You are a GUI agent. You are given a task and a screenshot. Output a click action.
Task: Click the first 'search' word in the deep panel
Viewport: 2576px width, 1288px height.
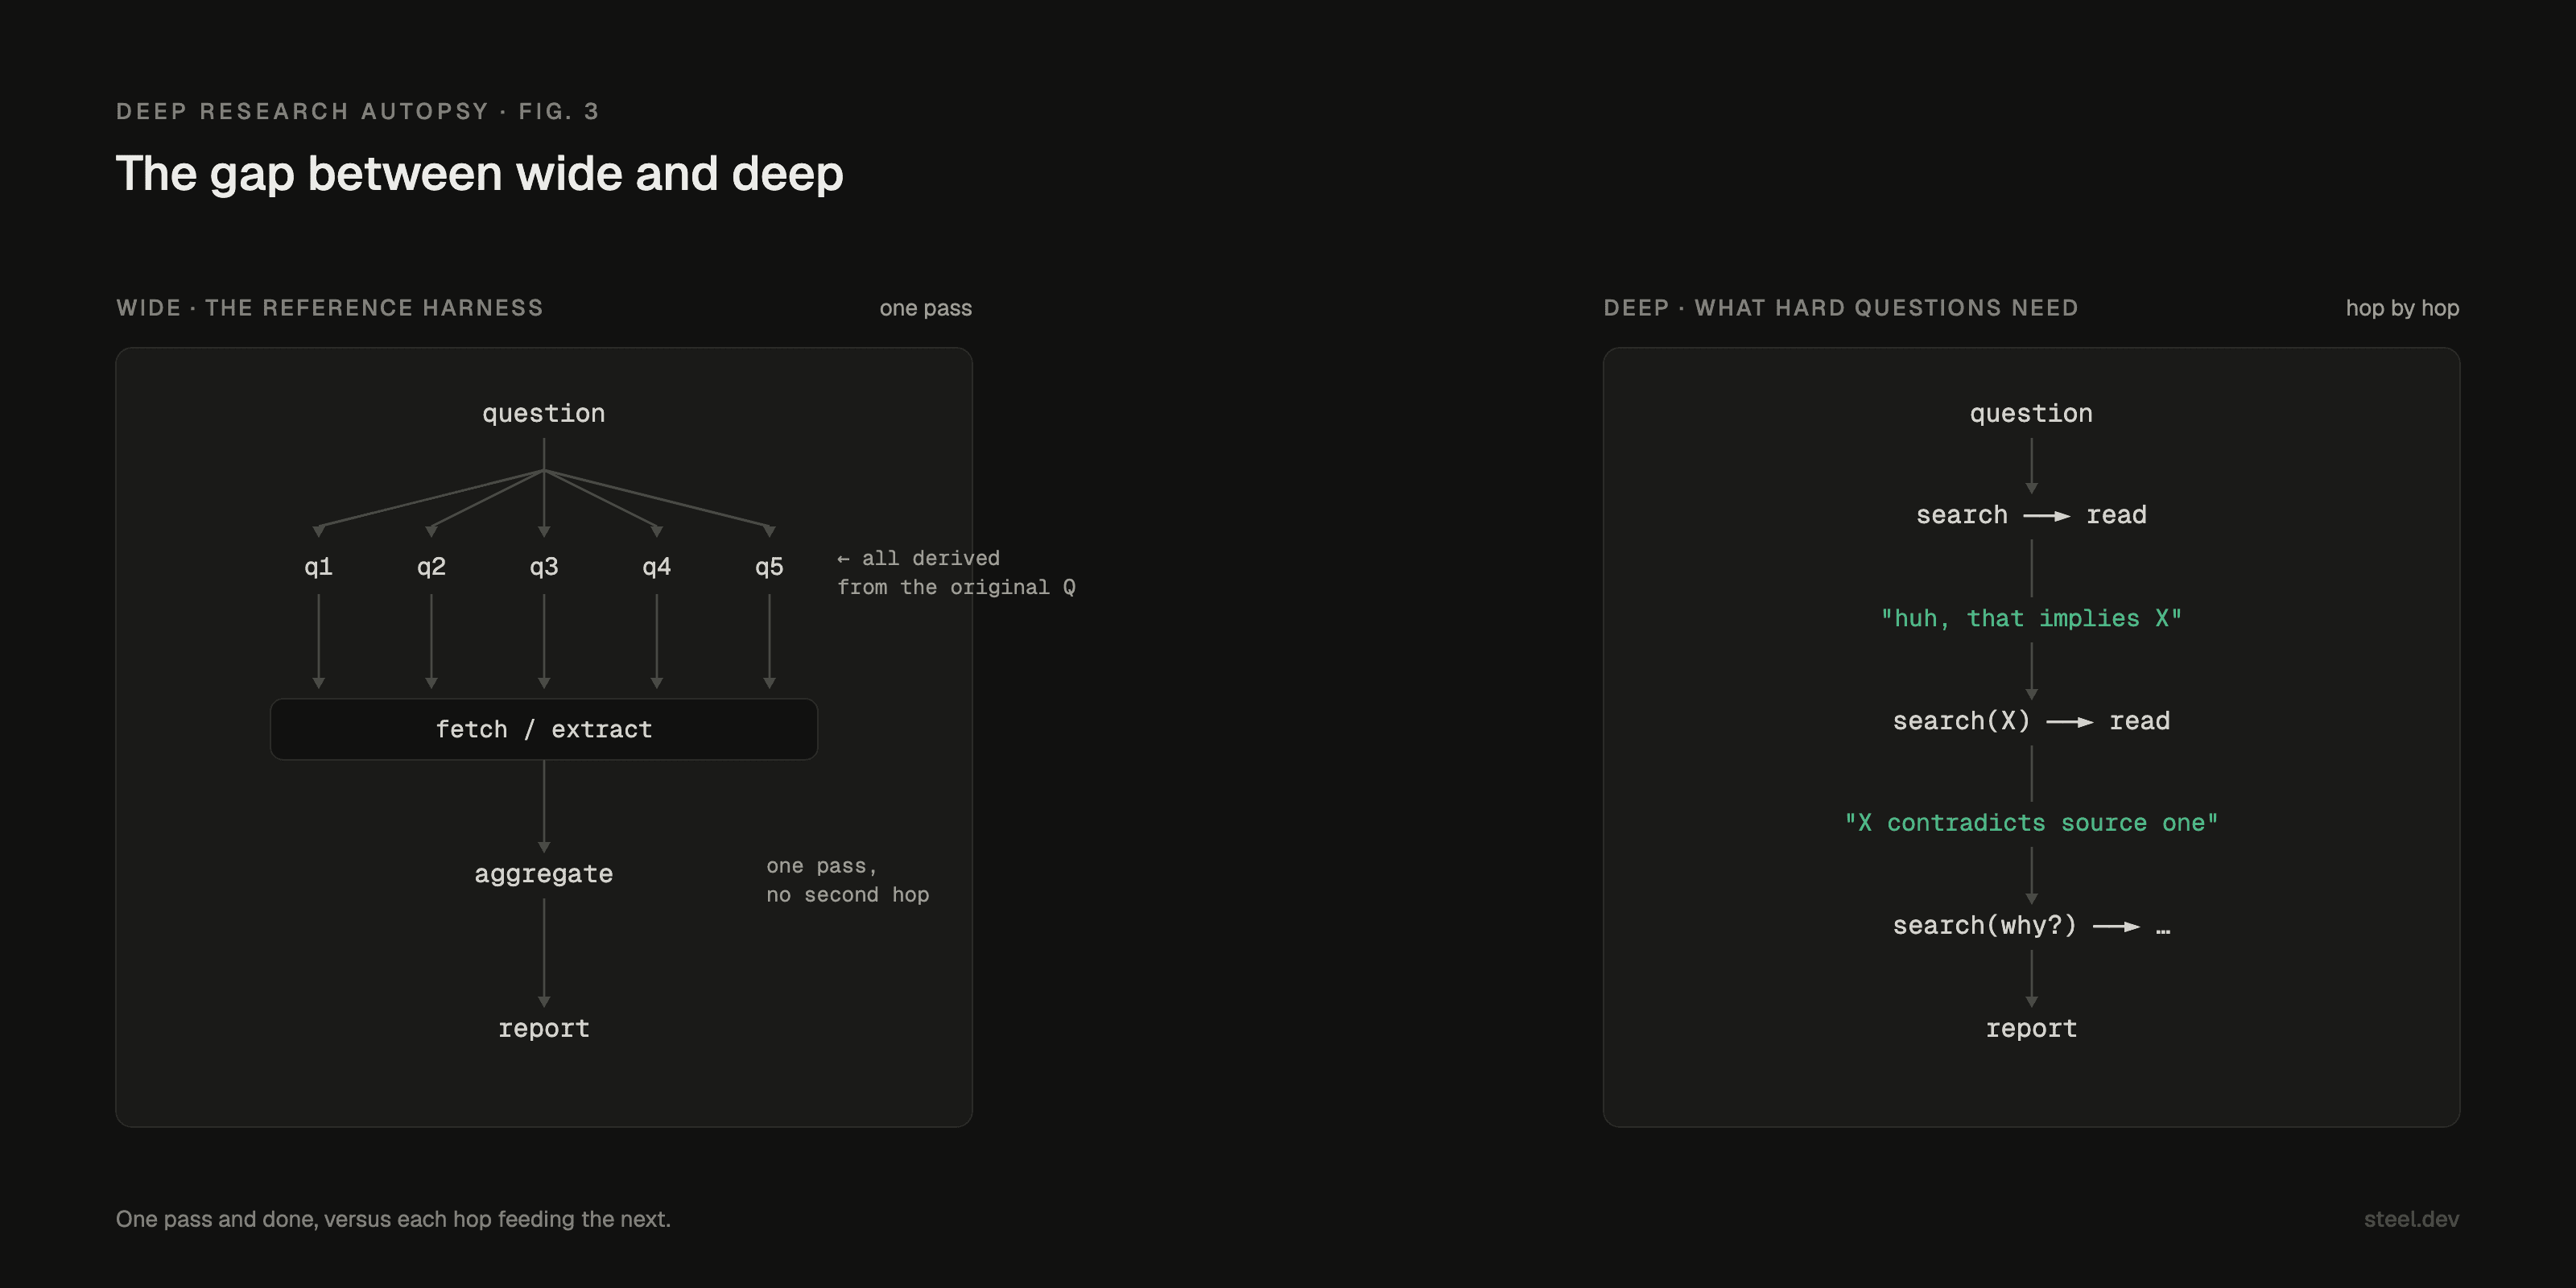tap(1961, 515)
